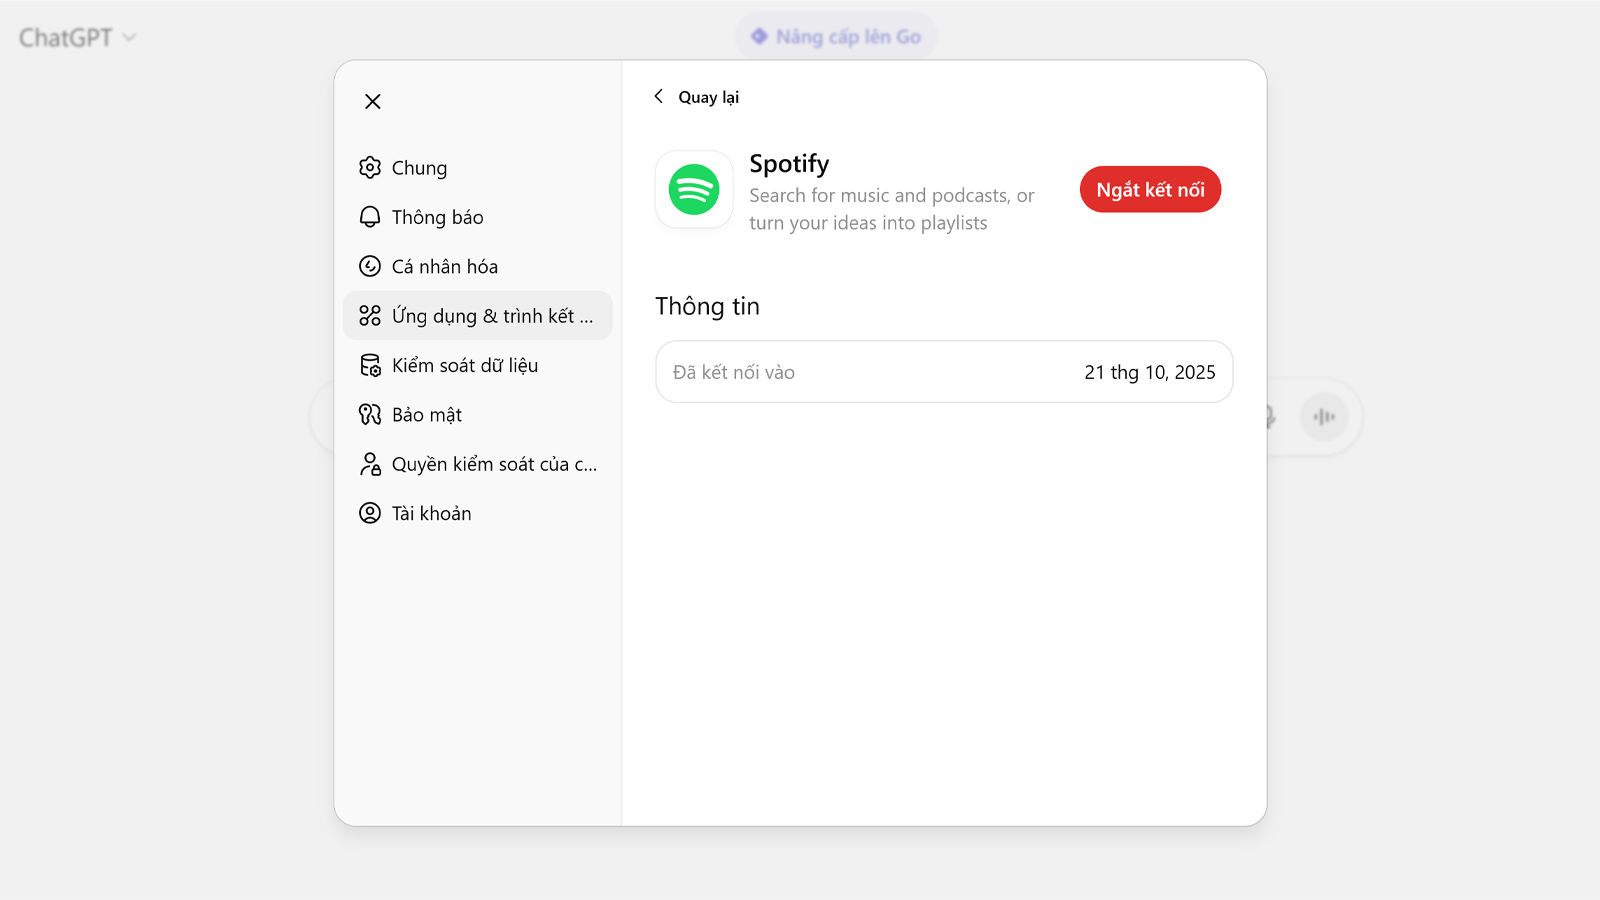Switch to Kiểm soát dữ liệu tab
Image resolution: width=1600 pixels, height=900 pixels.
pos(465,365)
